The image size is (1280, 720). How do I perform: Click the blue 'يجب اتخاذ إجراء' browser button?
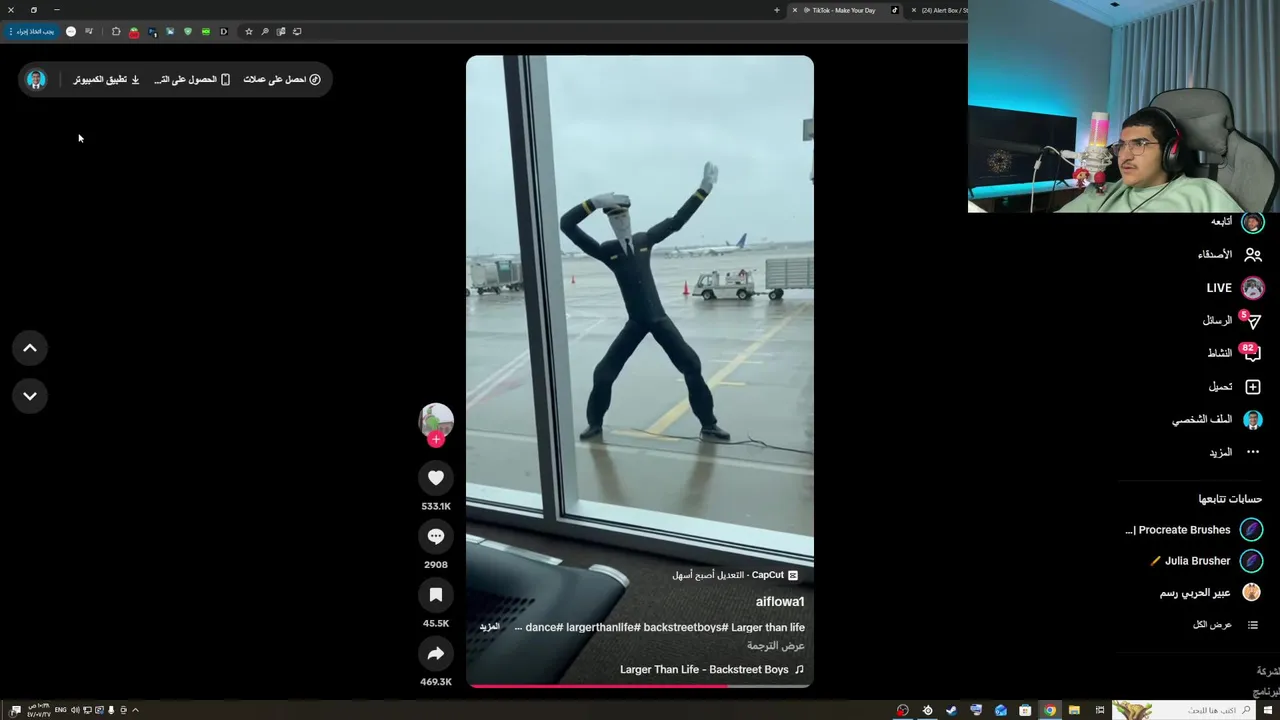click(31, 31)
